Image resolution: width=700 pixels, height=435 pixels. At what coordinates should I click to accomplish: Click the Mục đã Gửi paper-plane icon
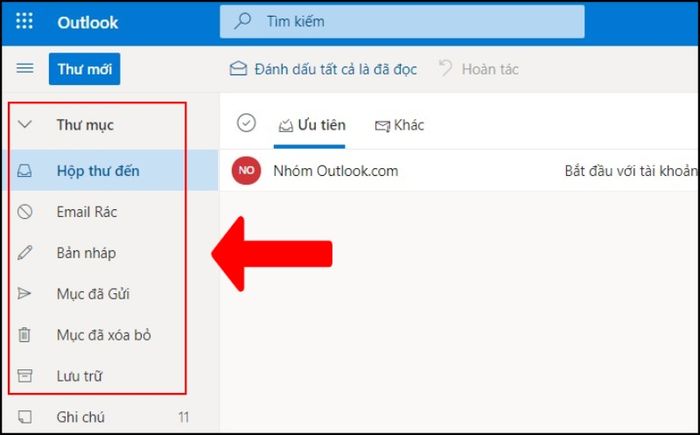(24, 293)
